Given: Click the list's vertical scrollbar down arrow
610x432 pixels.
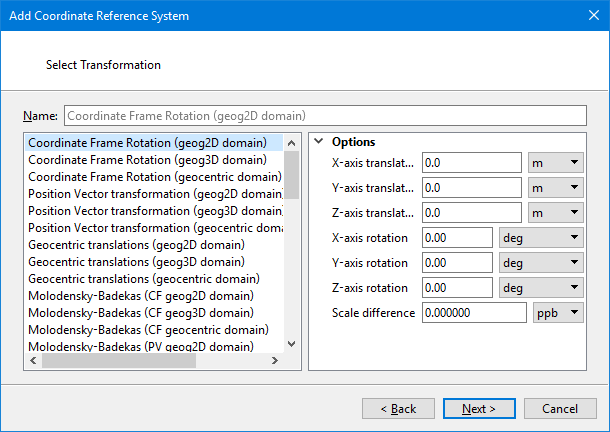Looking at the screenshot, I should (292, 344).
